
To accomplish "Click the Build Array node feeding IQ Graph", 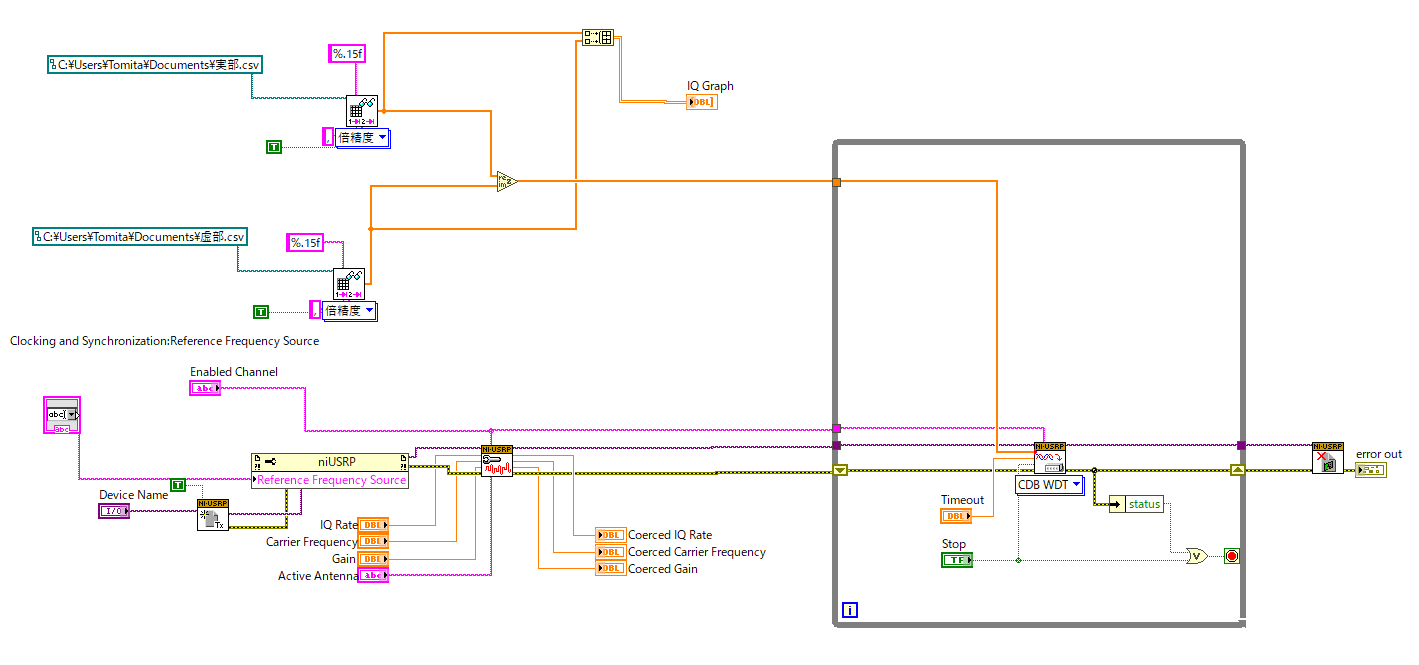I will (597, 38).
